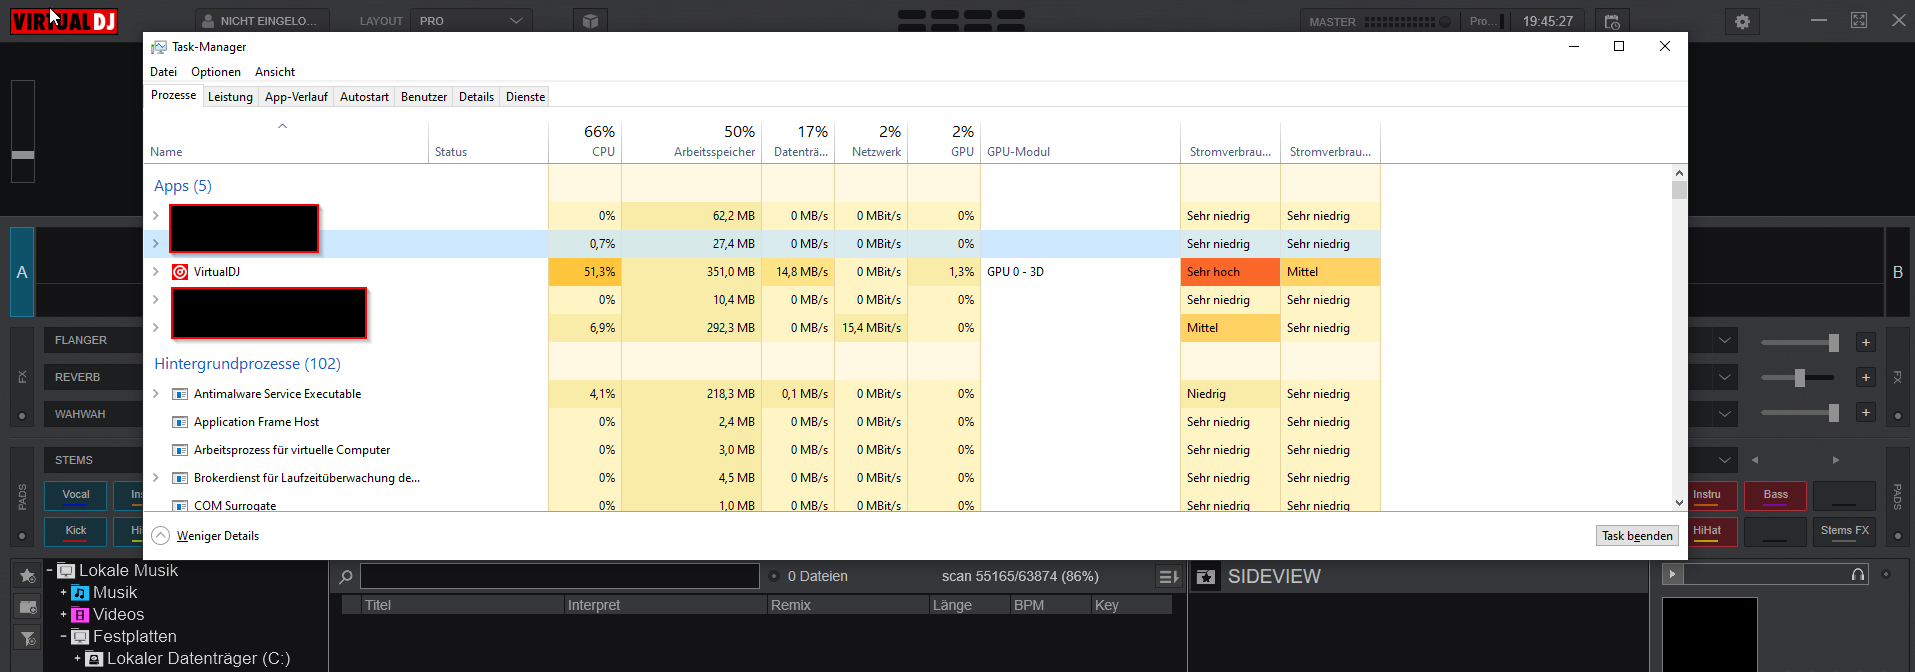Toggle the REVERB effect

[92, 378]
